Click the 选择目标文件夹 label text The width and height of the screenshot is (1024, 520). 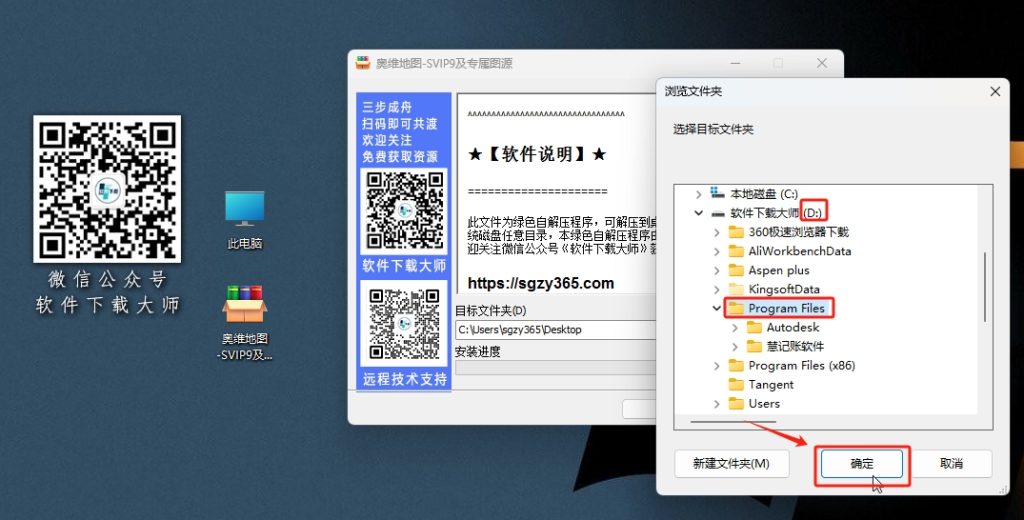tap(713, 129)
